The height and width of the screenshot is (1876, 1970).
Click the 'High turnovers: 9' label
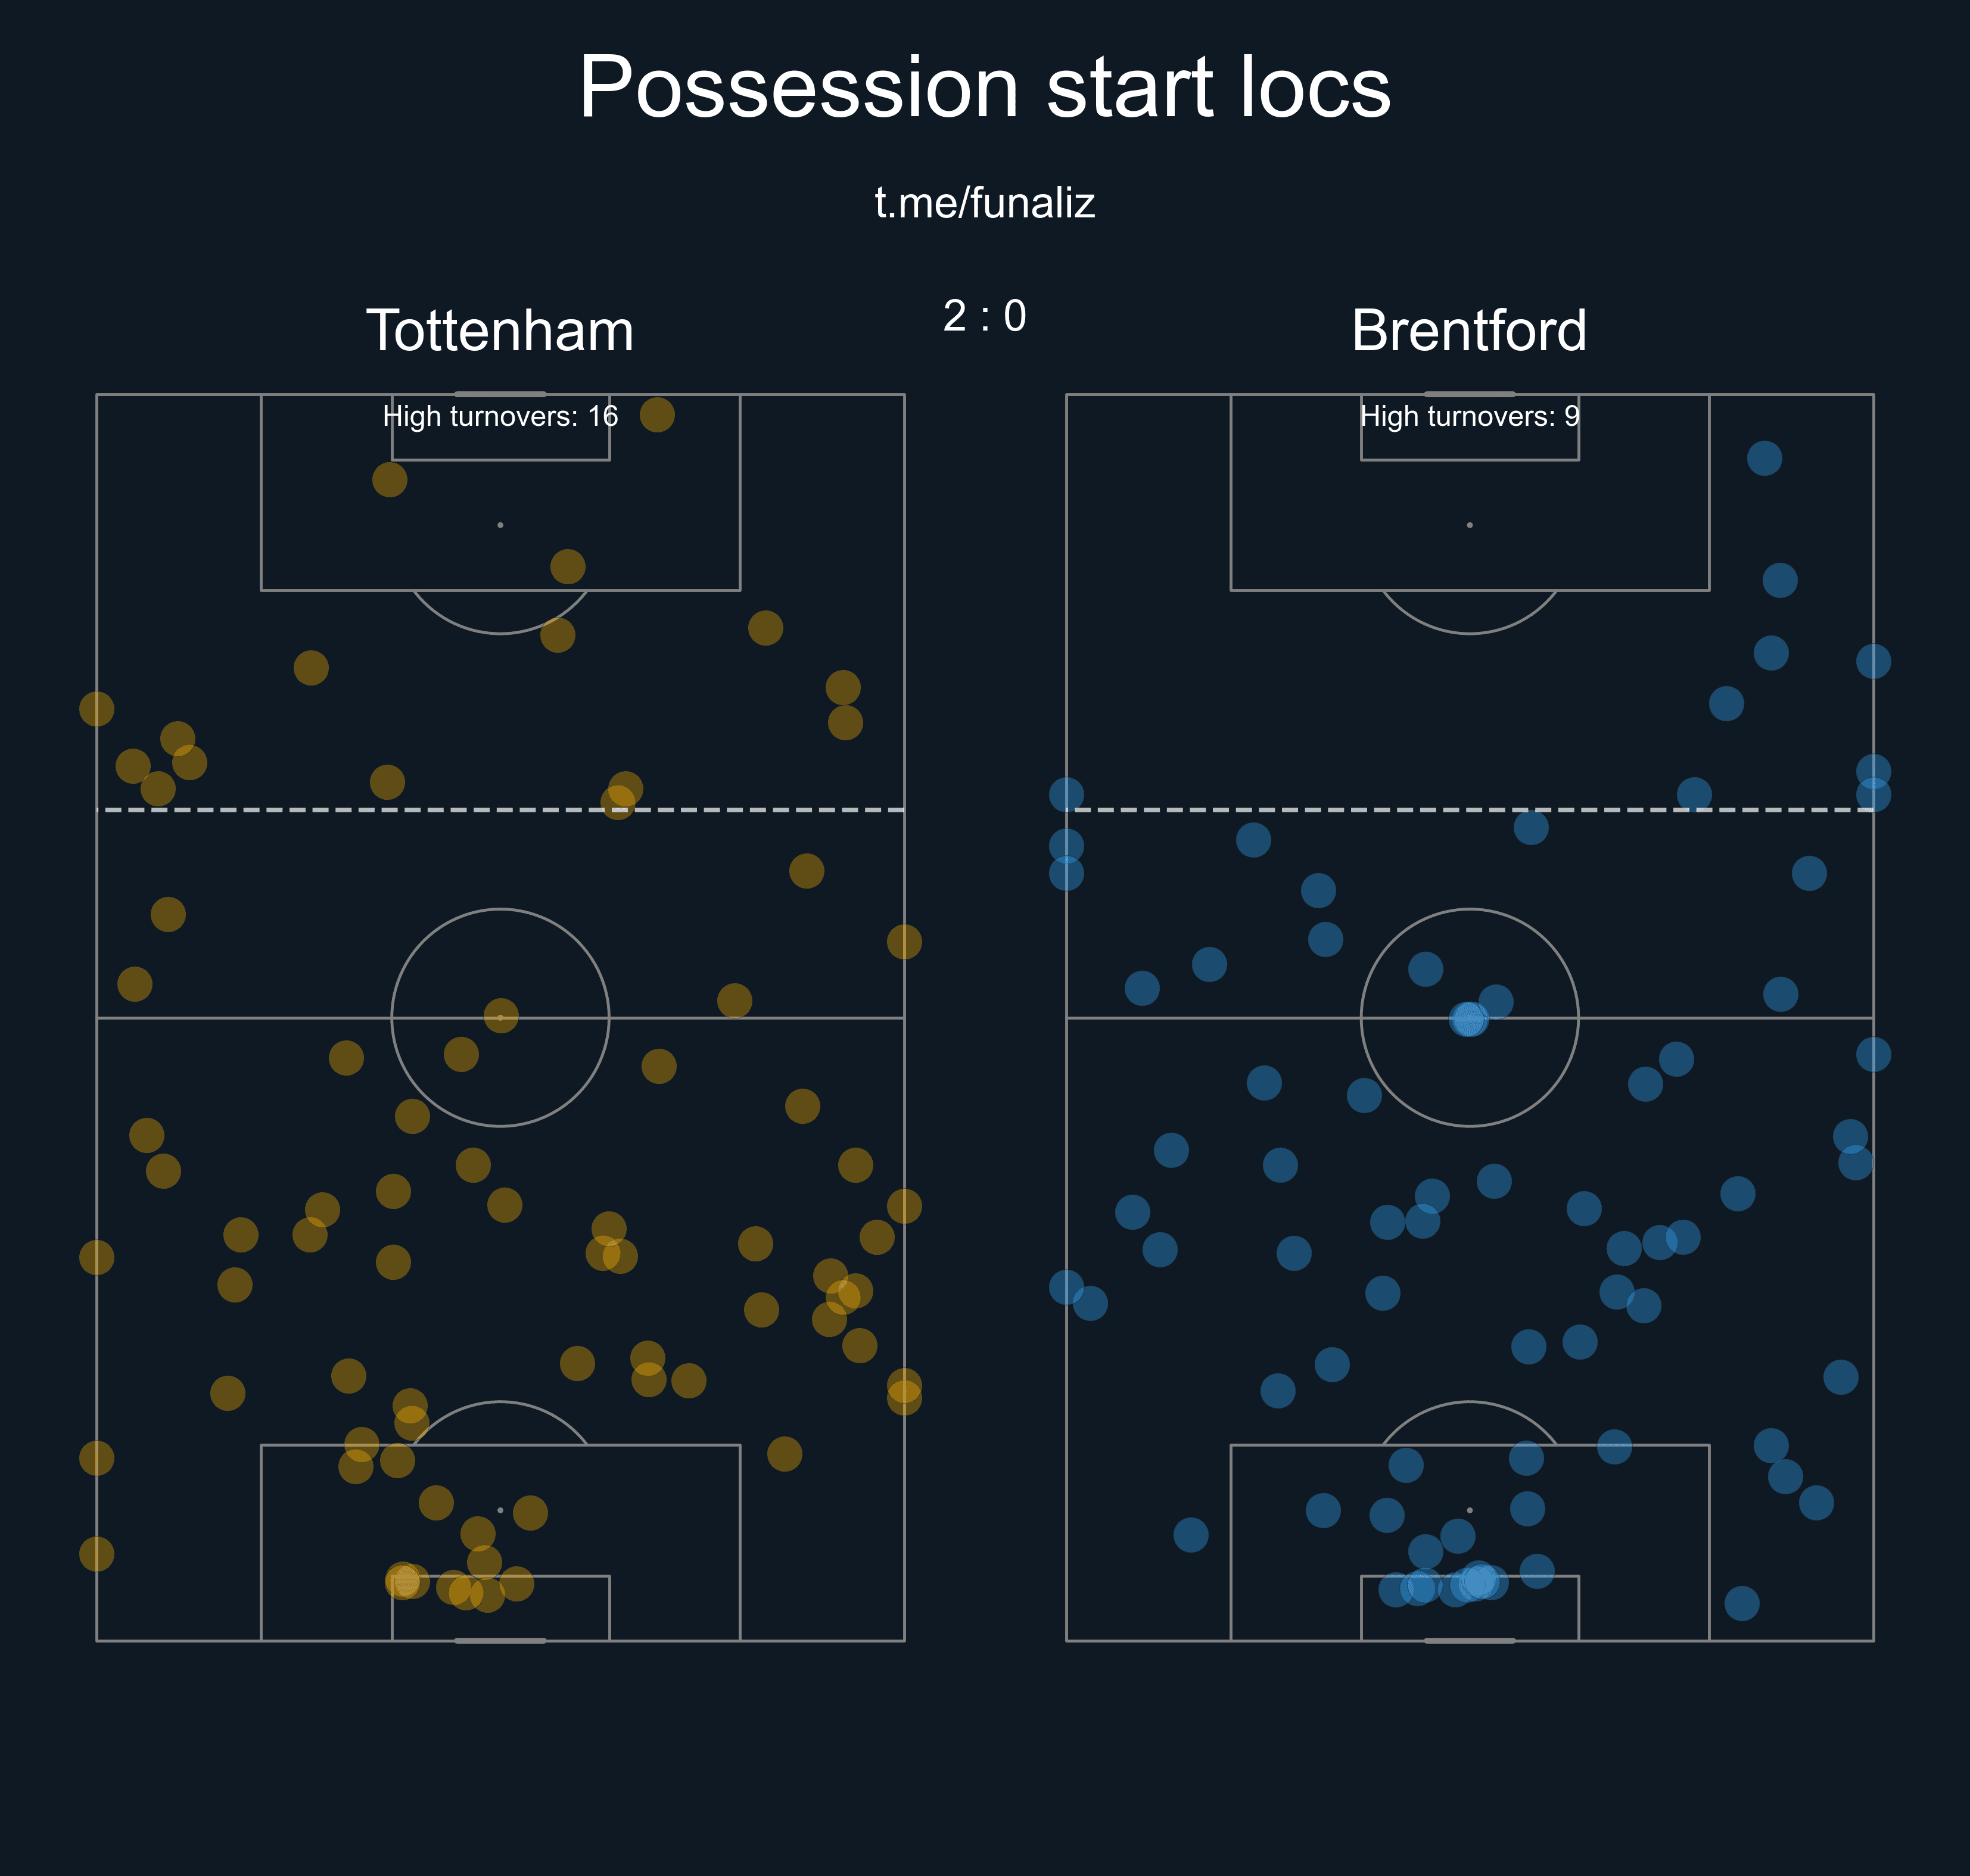(x=1469, y=416)
